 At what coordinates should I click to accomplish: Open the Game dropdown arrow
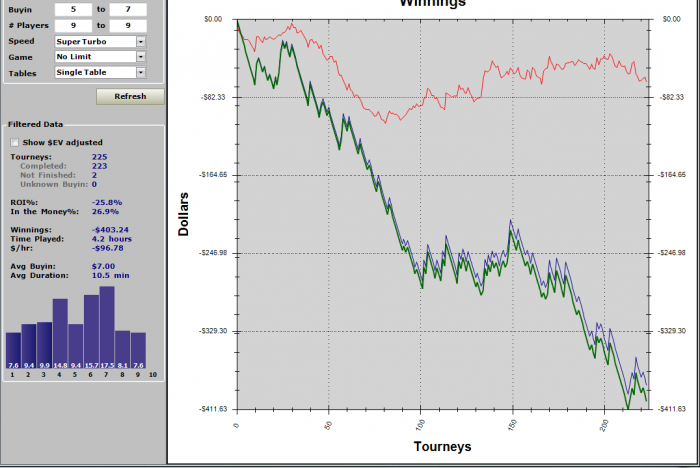(141, 57)
